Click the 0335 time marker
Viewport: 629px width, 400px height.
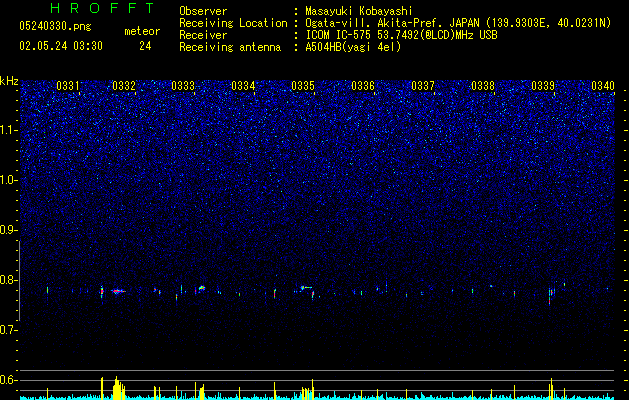coord(303,85)
